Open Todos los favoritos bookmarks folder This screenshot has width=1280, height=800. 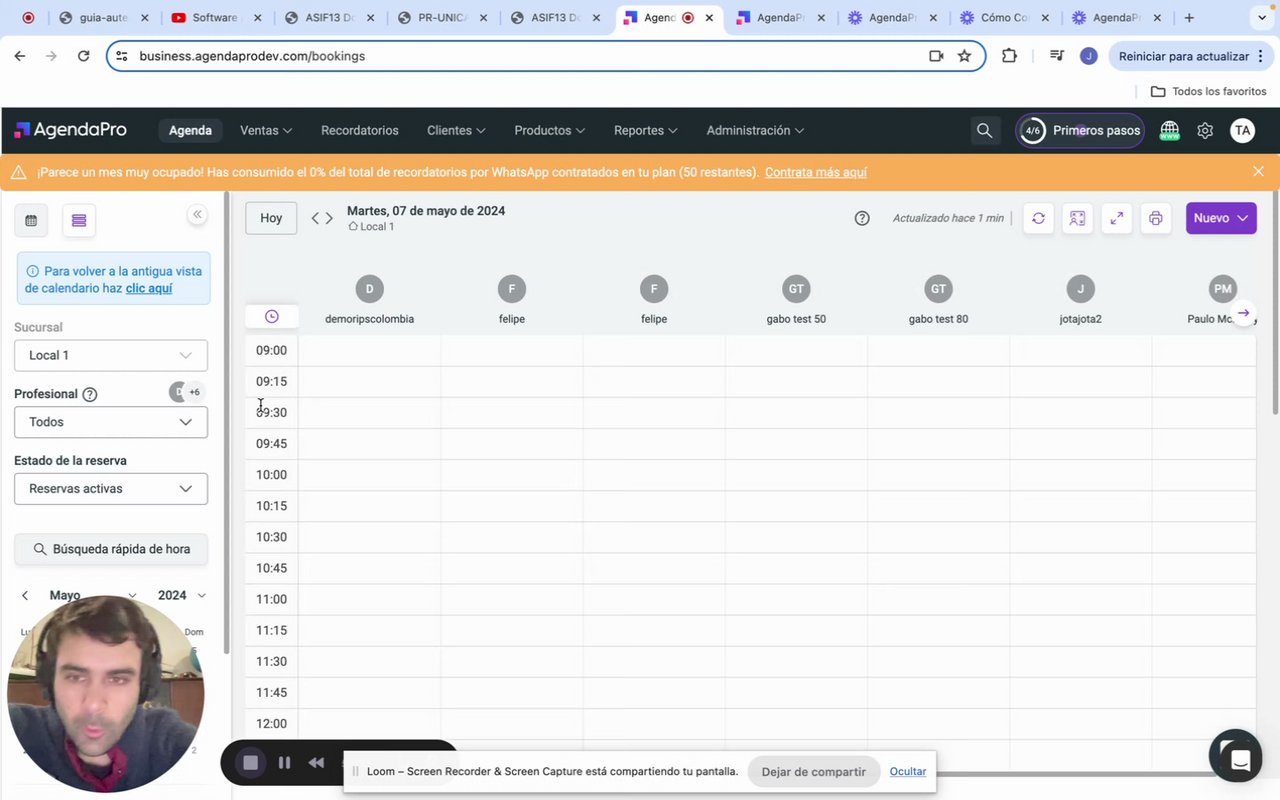[1209, 91]
